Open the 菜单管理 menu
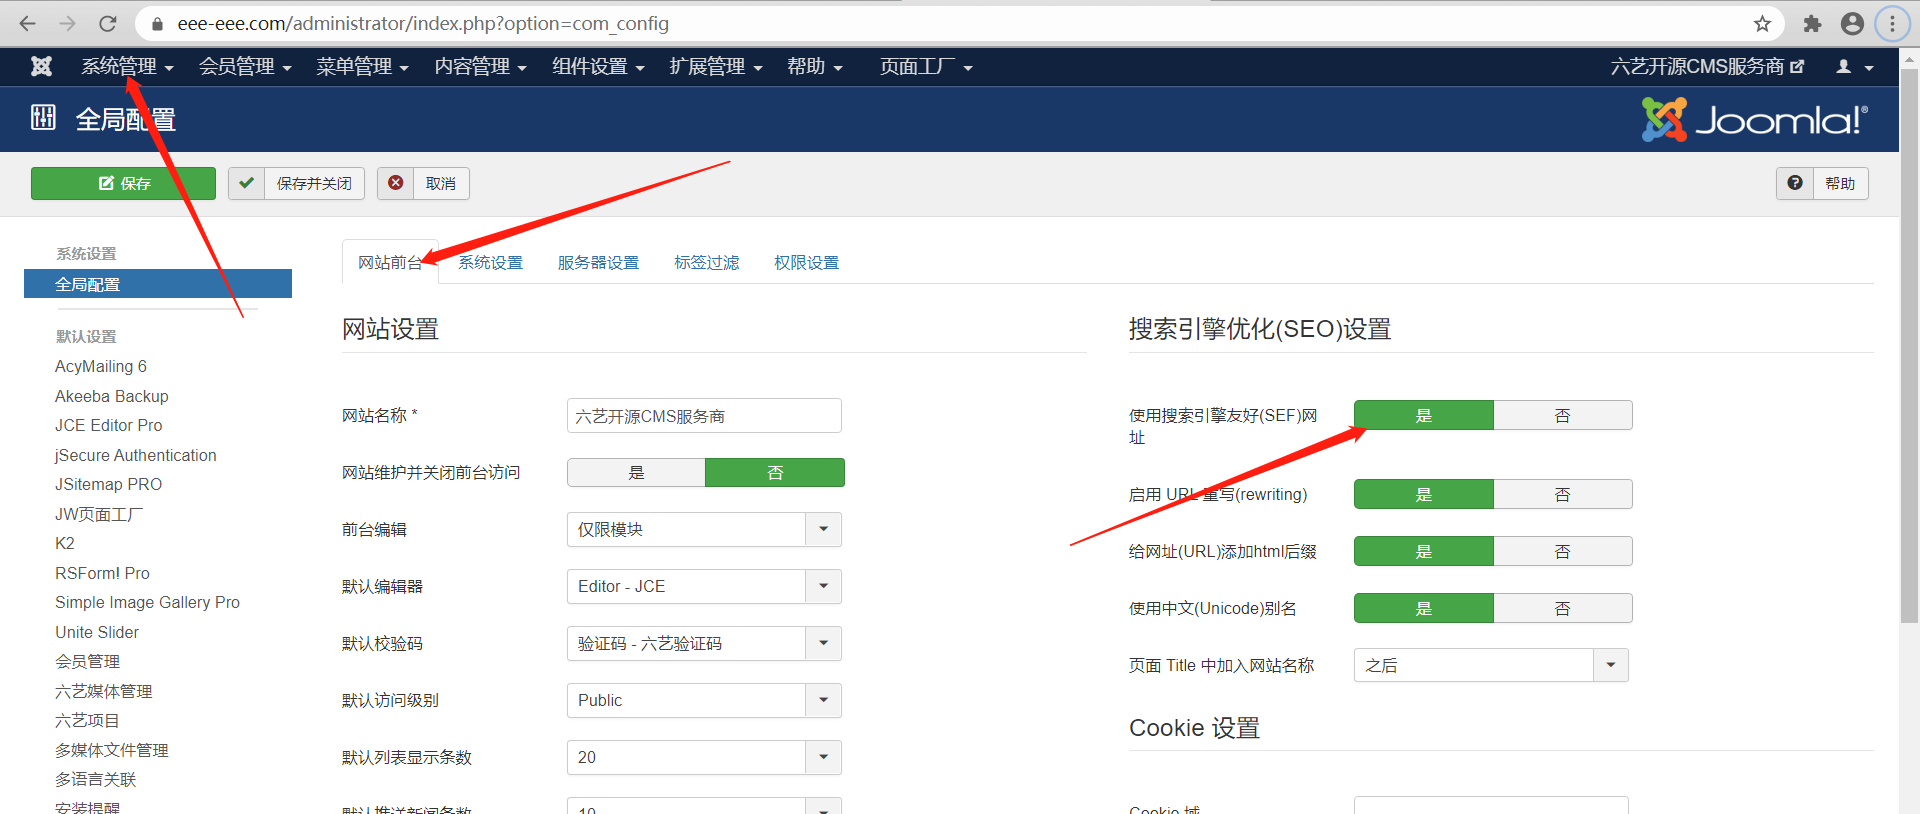The width and height of the screenshot is (1920, 814). coord(362,66)
